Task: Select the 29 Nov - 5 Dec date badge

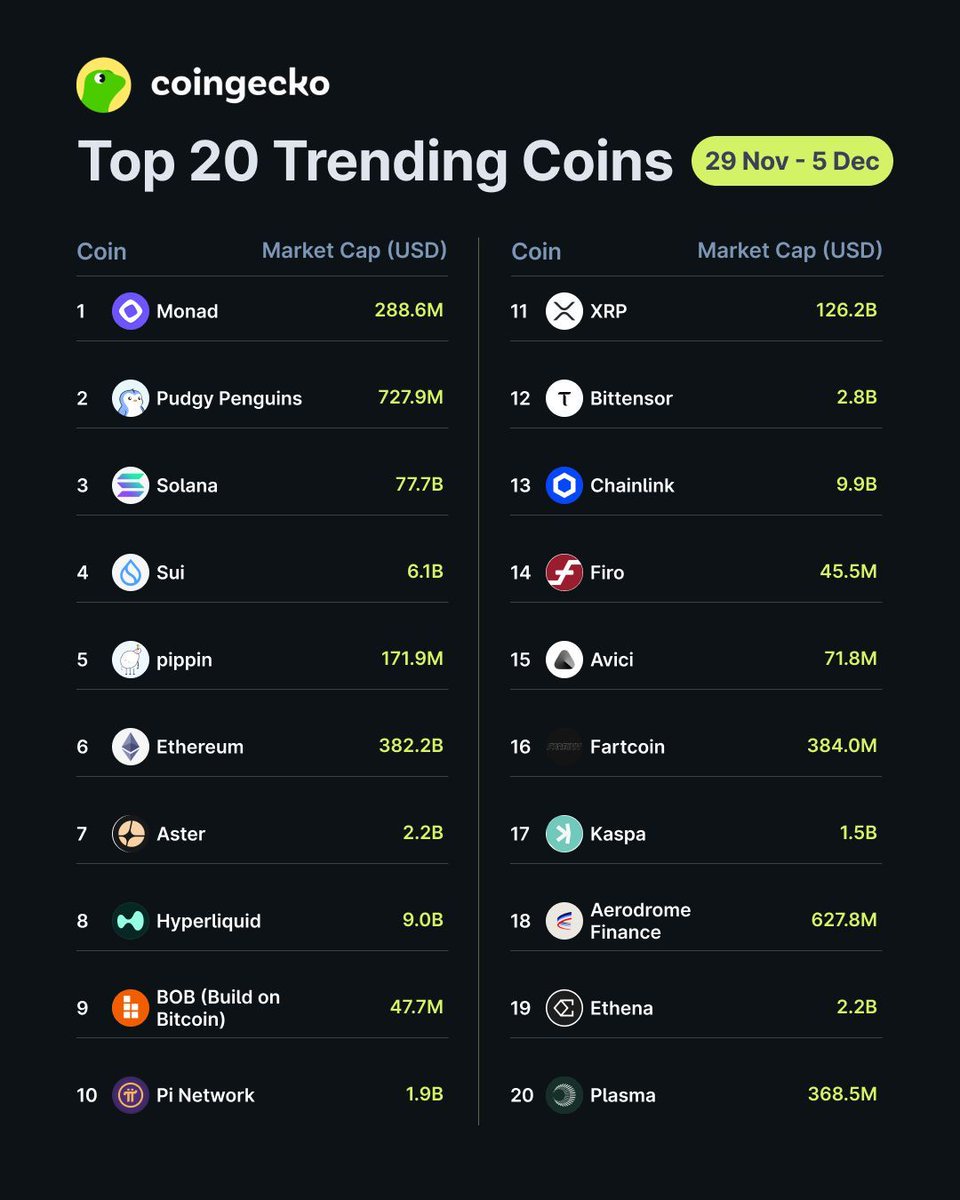Action: click(792, 161)
